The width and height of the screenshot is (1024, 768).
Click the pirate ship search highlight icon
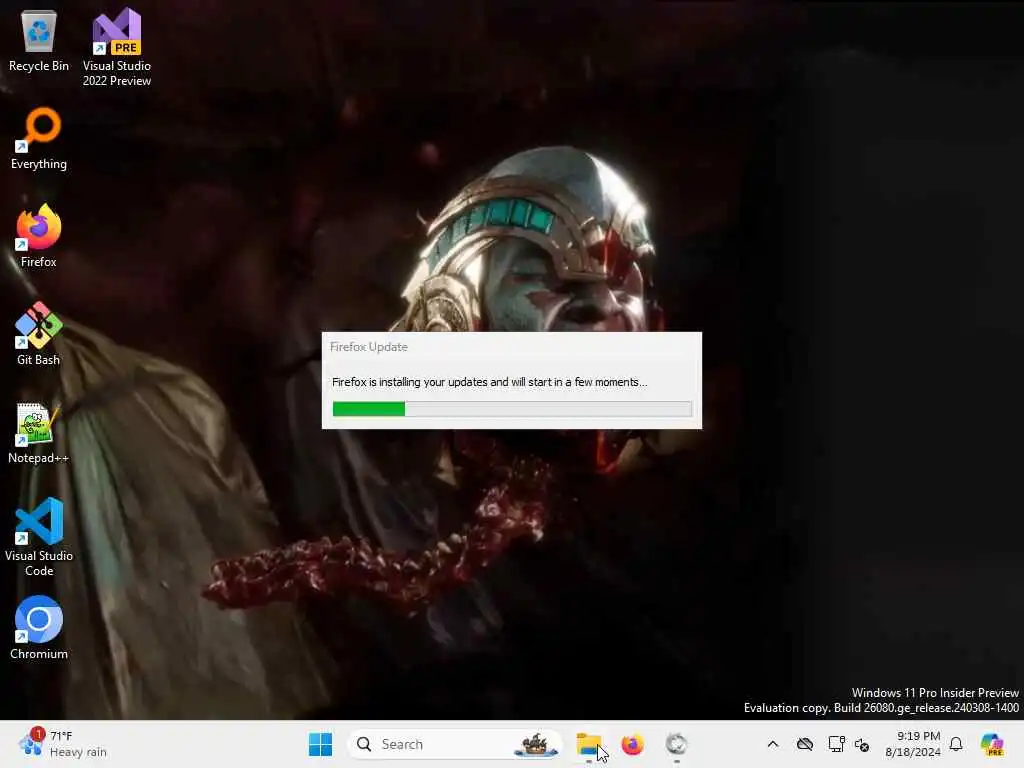(x=536, y=744)
